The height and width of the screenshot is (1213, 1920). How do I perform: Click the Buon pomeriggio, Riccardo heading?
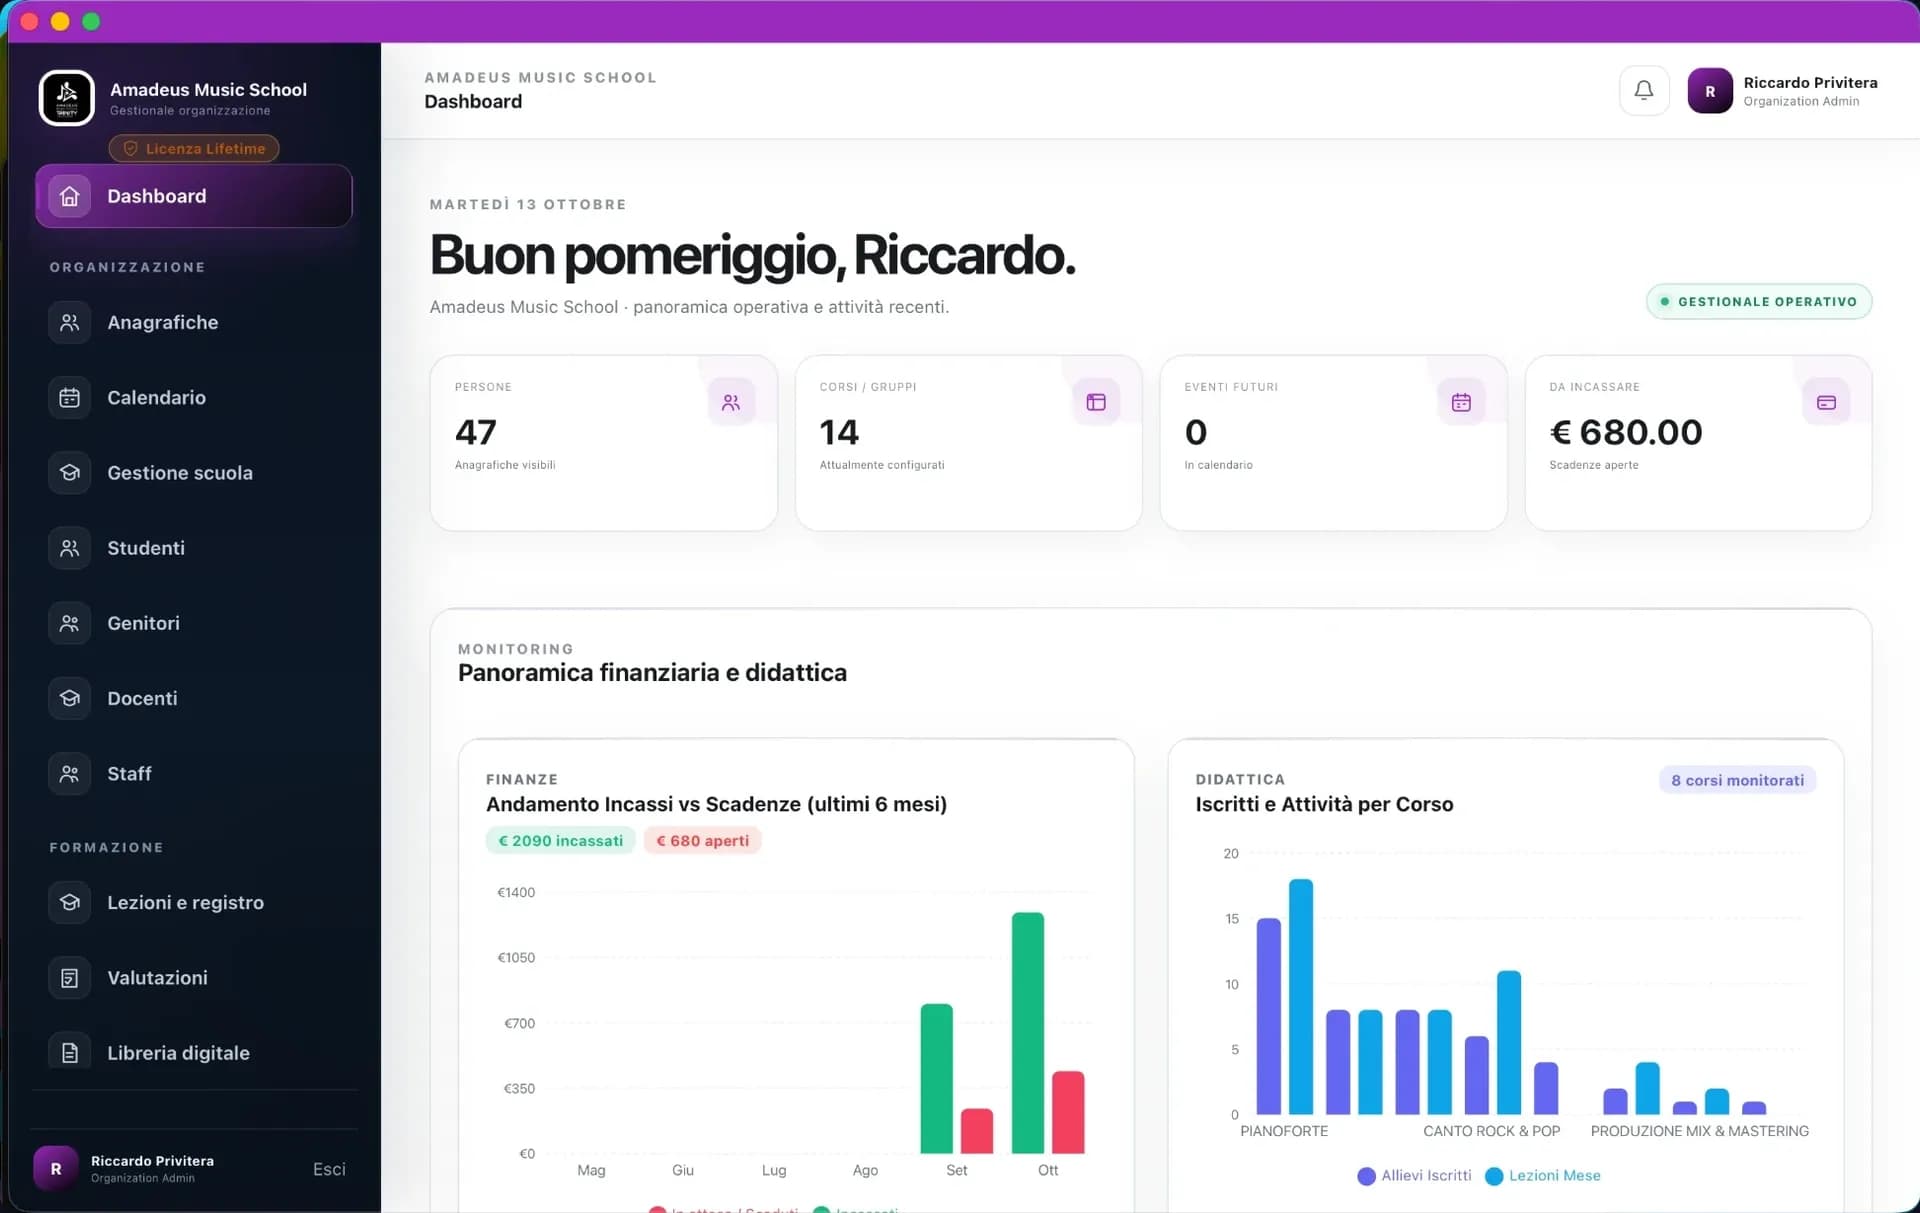coord(752,256)
